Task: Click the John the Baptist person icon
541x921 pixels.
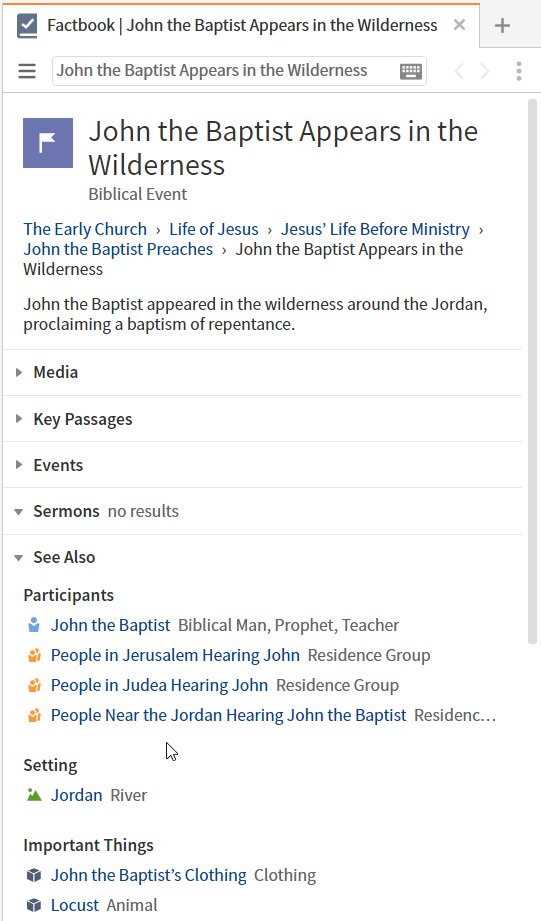Action: pyautogui.click(x=34, y=625)
